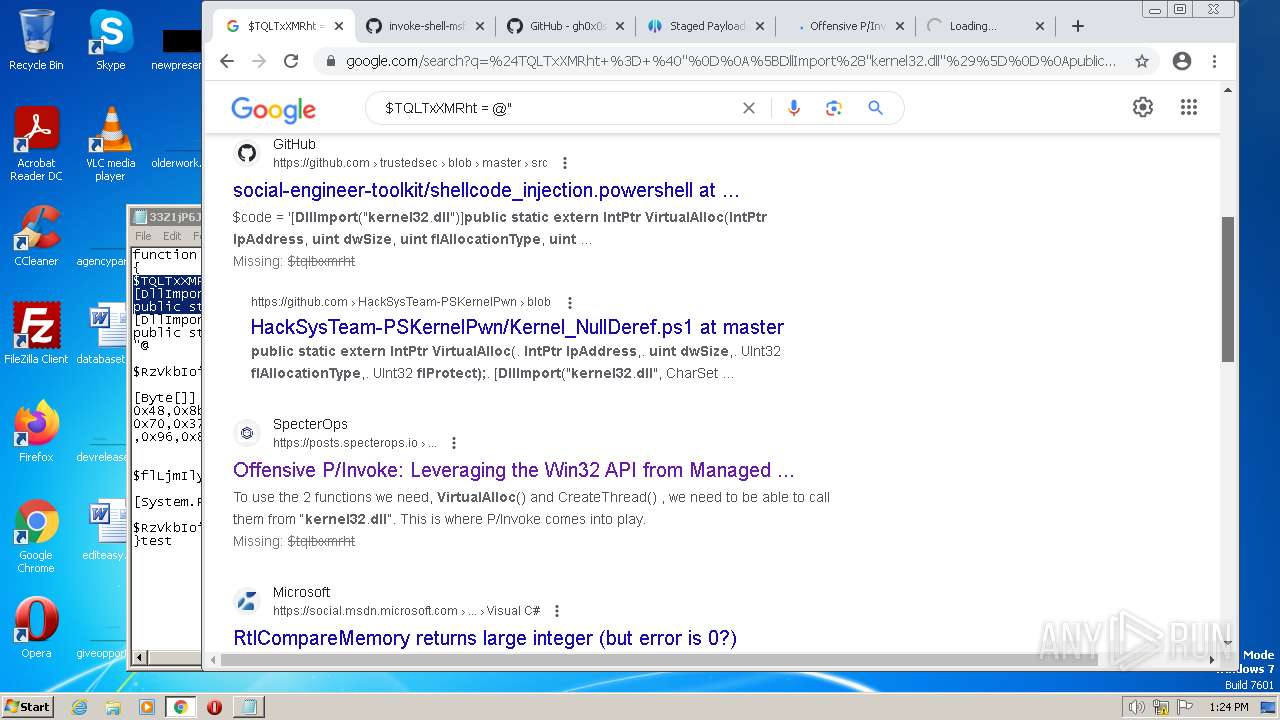This screenshot has height=720, width=1280.
Task: Search by image with Google Lens icon
Action: tap(834, 108)
